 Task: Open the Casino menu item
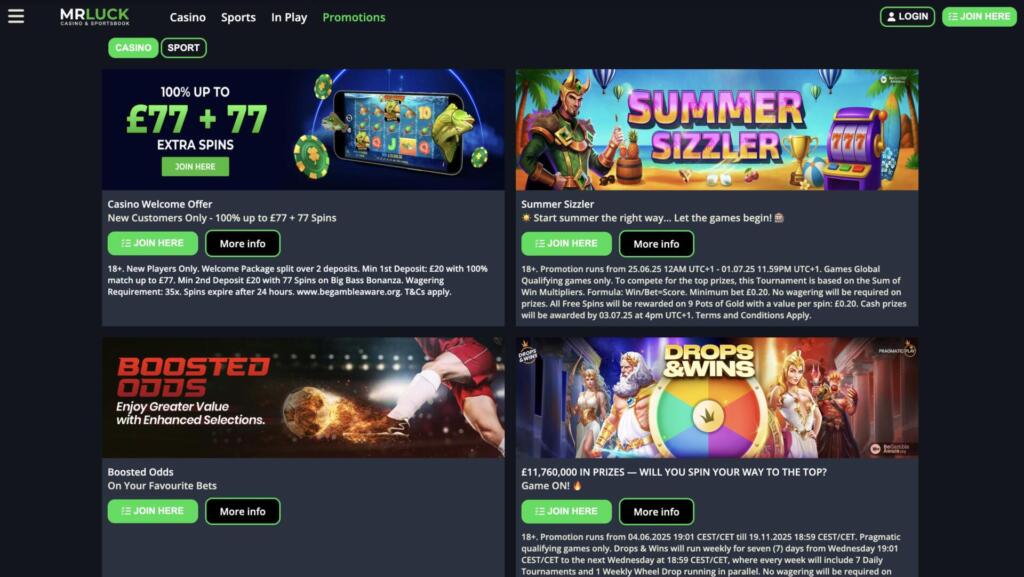click(x=187, y=18)
